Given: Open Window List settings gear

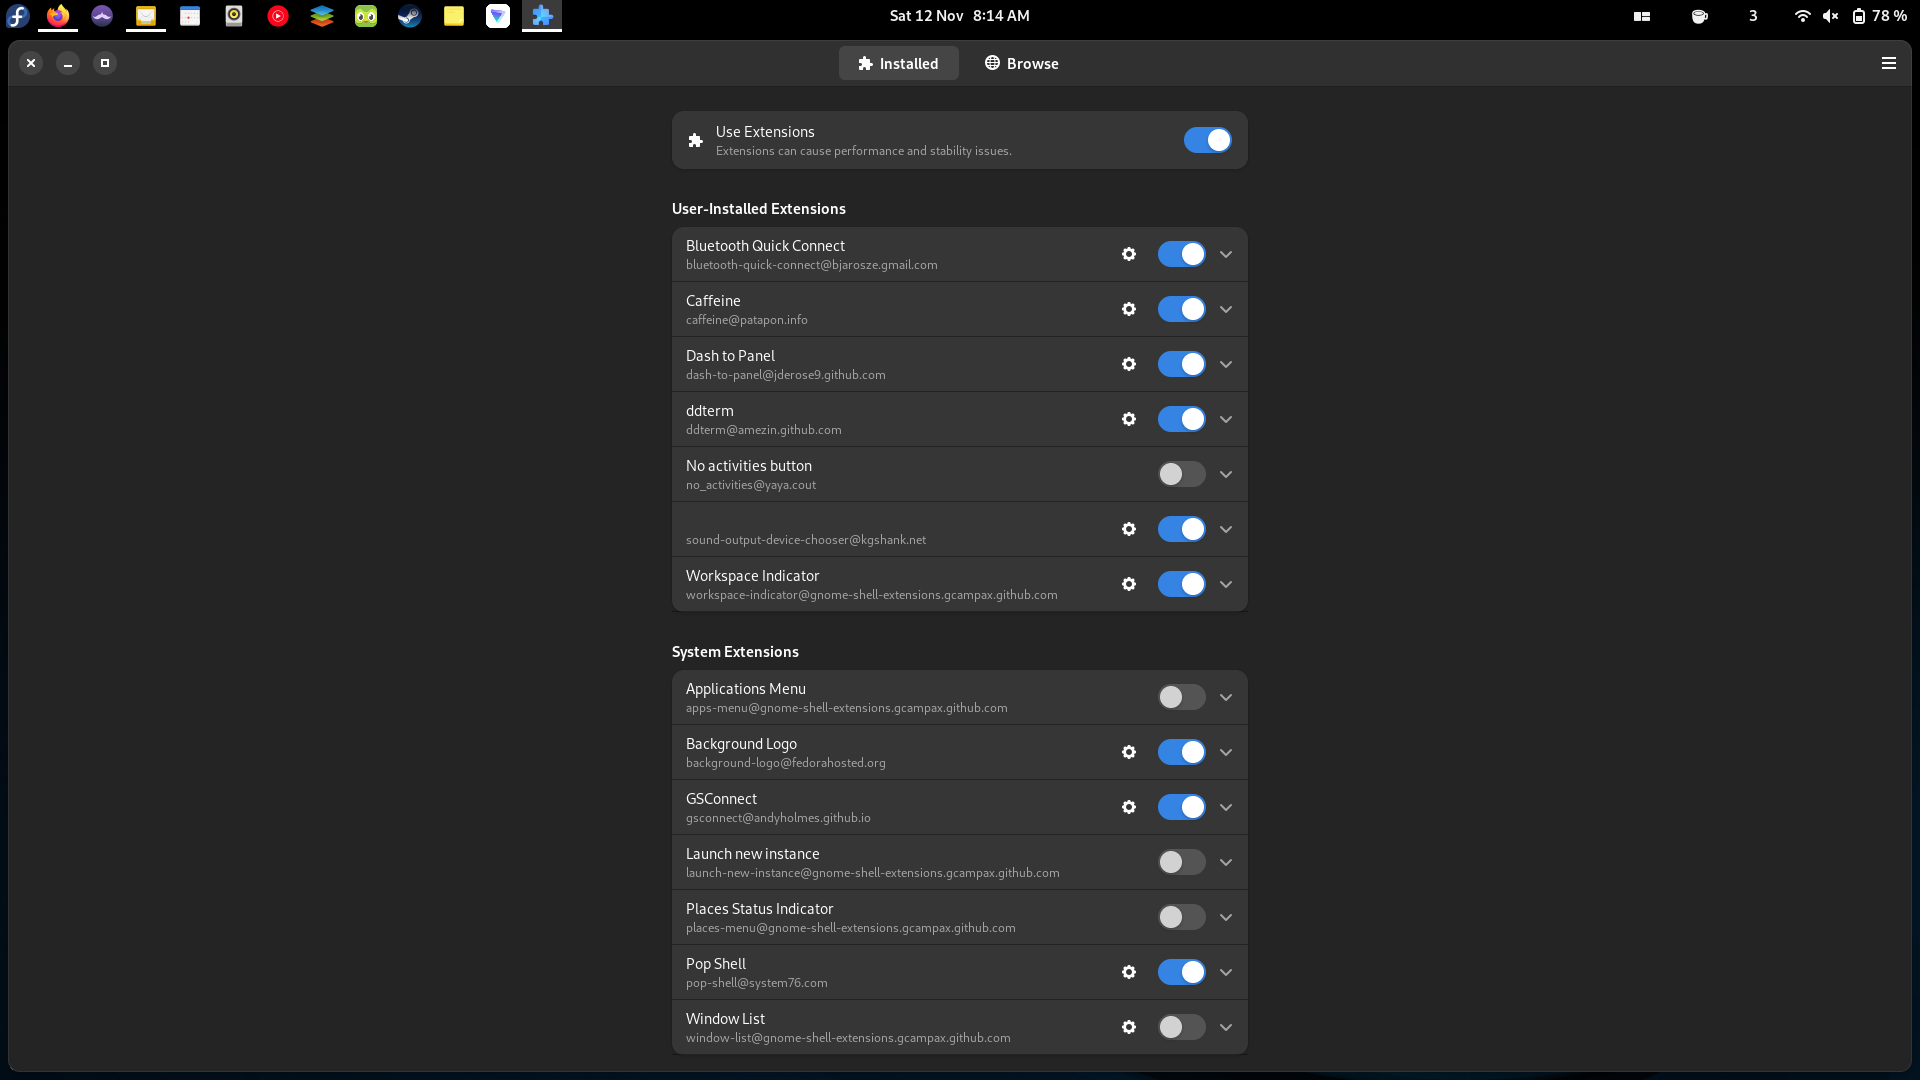Looking at the screenshot, I should tap(1129, 1027).
